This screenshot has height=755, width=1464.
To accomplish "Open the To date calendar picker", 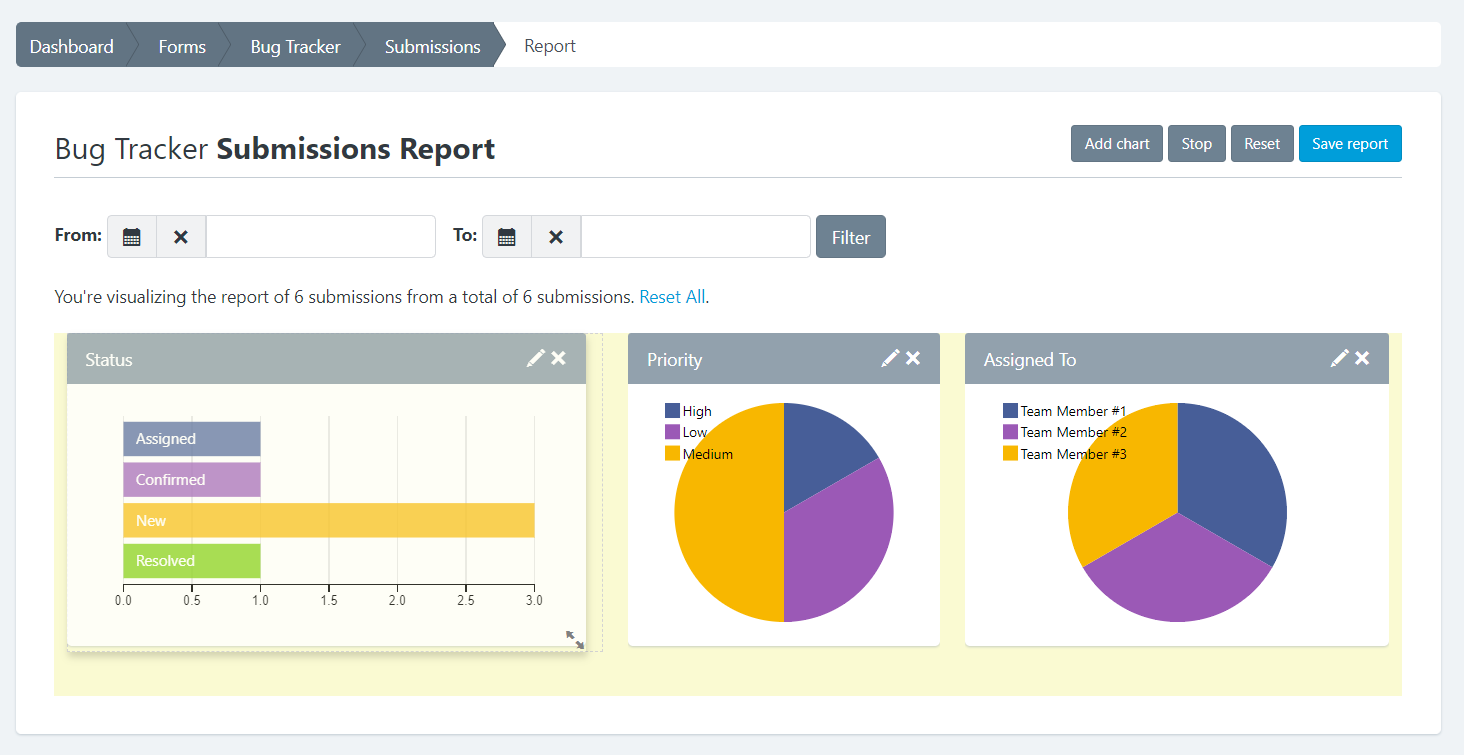I will click(507, 237).
